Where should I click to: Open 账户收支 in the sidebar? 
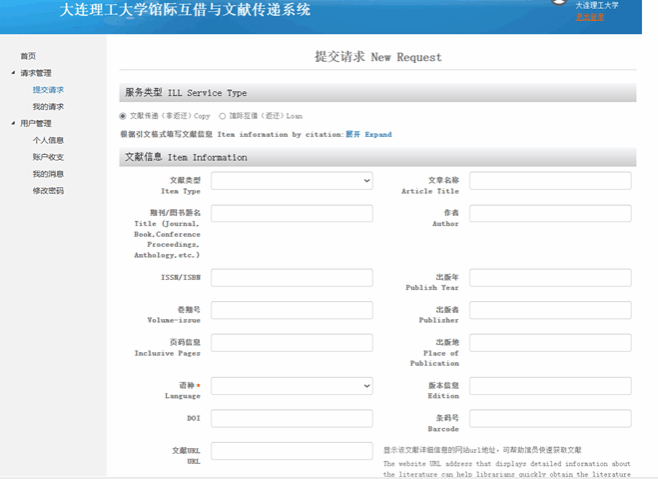48,158
